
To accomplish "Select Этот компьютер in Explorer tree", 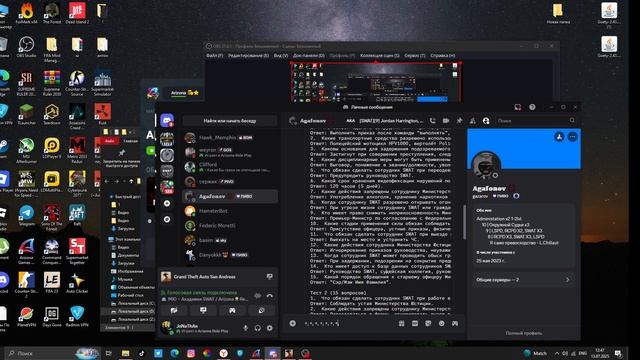I will [125, 239].
